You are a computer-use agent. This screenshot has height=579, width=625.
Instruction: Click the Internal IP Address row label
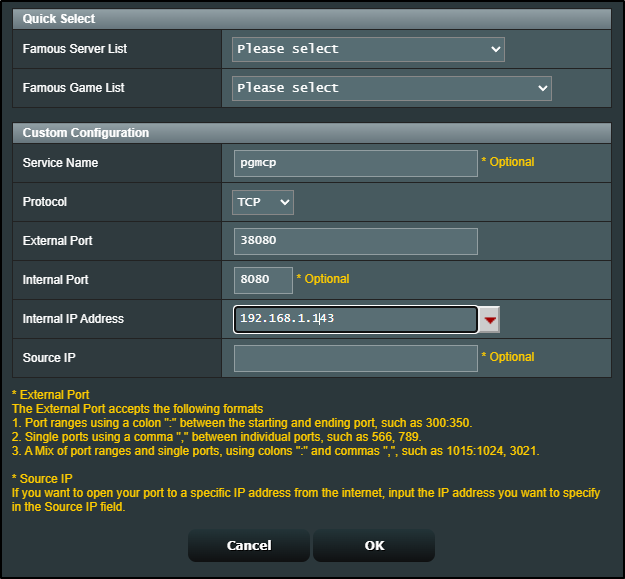click(73, 319)
